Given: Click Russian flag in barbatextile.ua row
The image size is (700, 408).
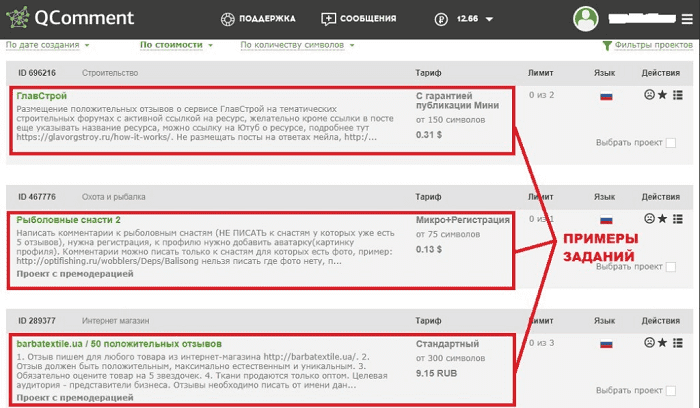Looking at the screenshot, I should coord(606,344).
